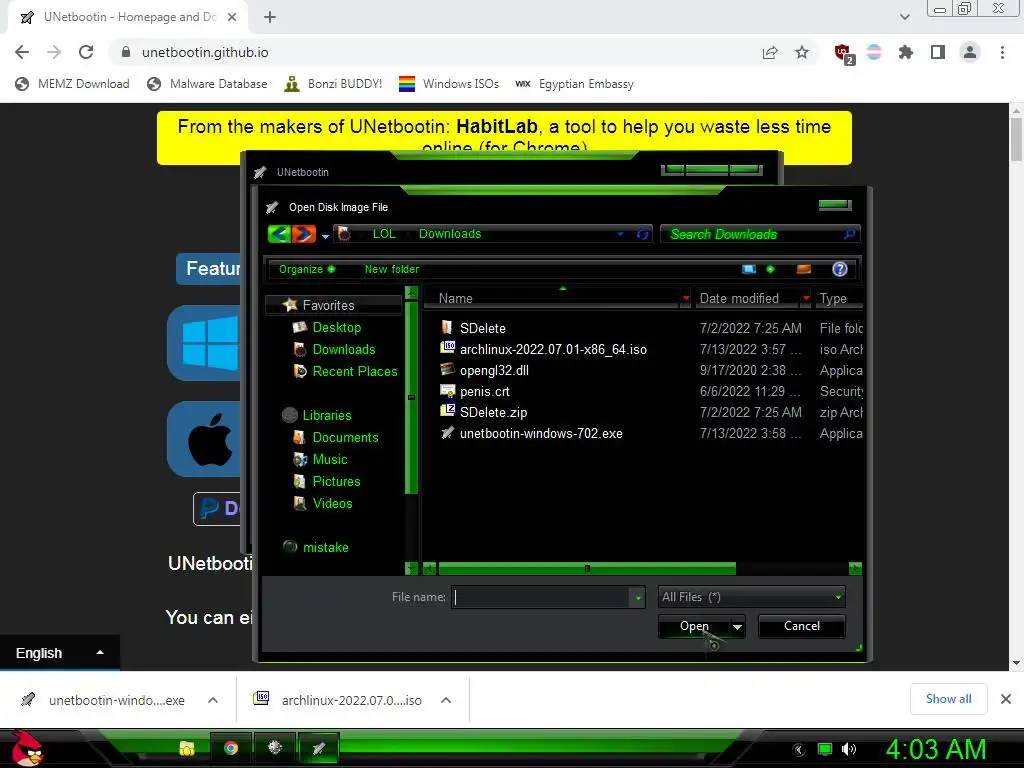Click the green Back arrow in file dialog
This screenshot has width=1024, height=768.
280,234
